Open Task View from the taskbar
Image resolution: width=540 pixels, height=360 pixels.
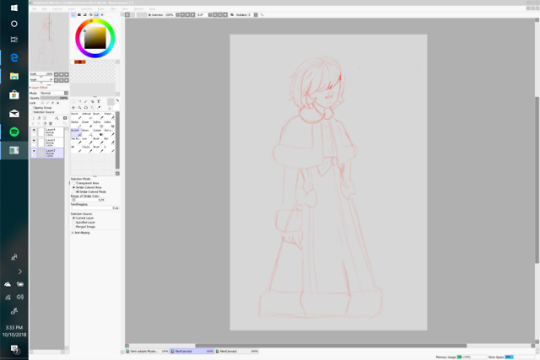[14, 39]
